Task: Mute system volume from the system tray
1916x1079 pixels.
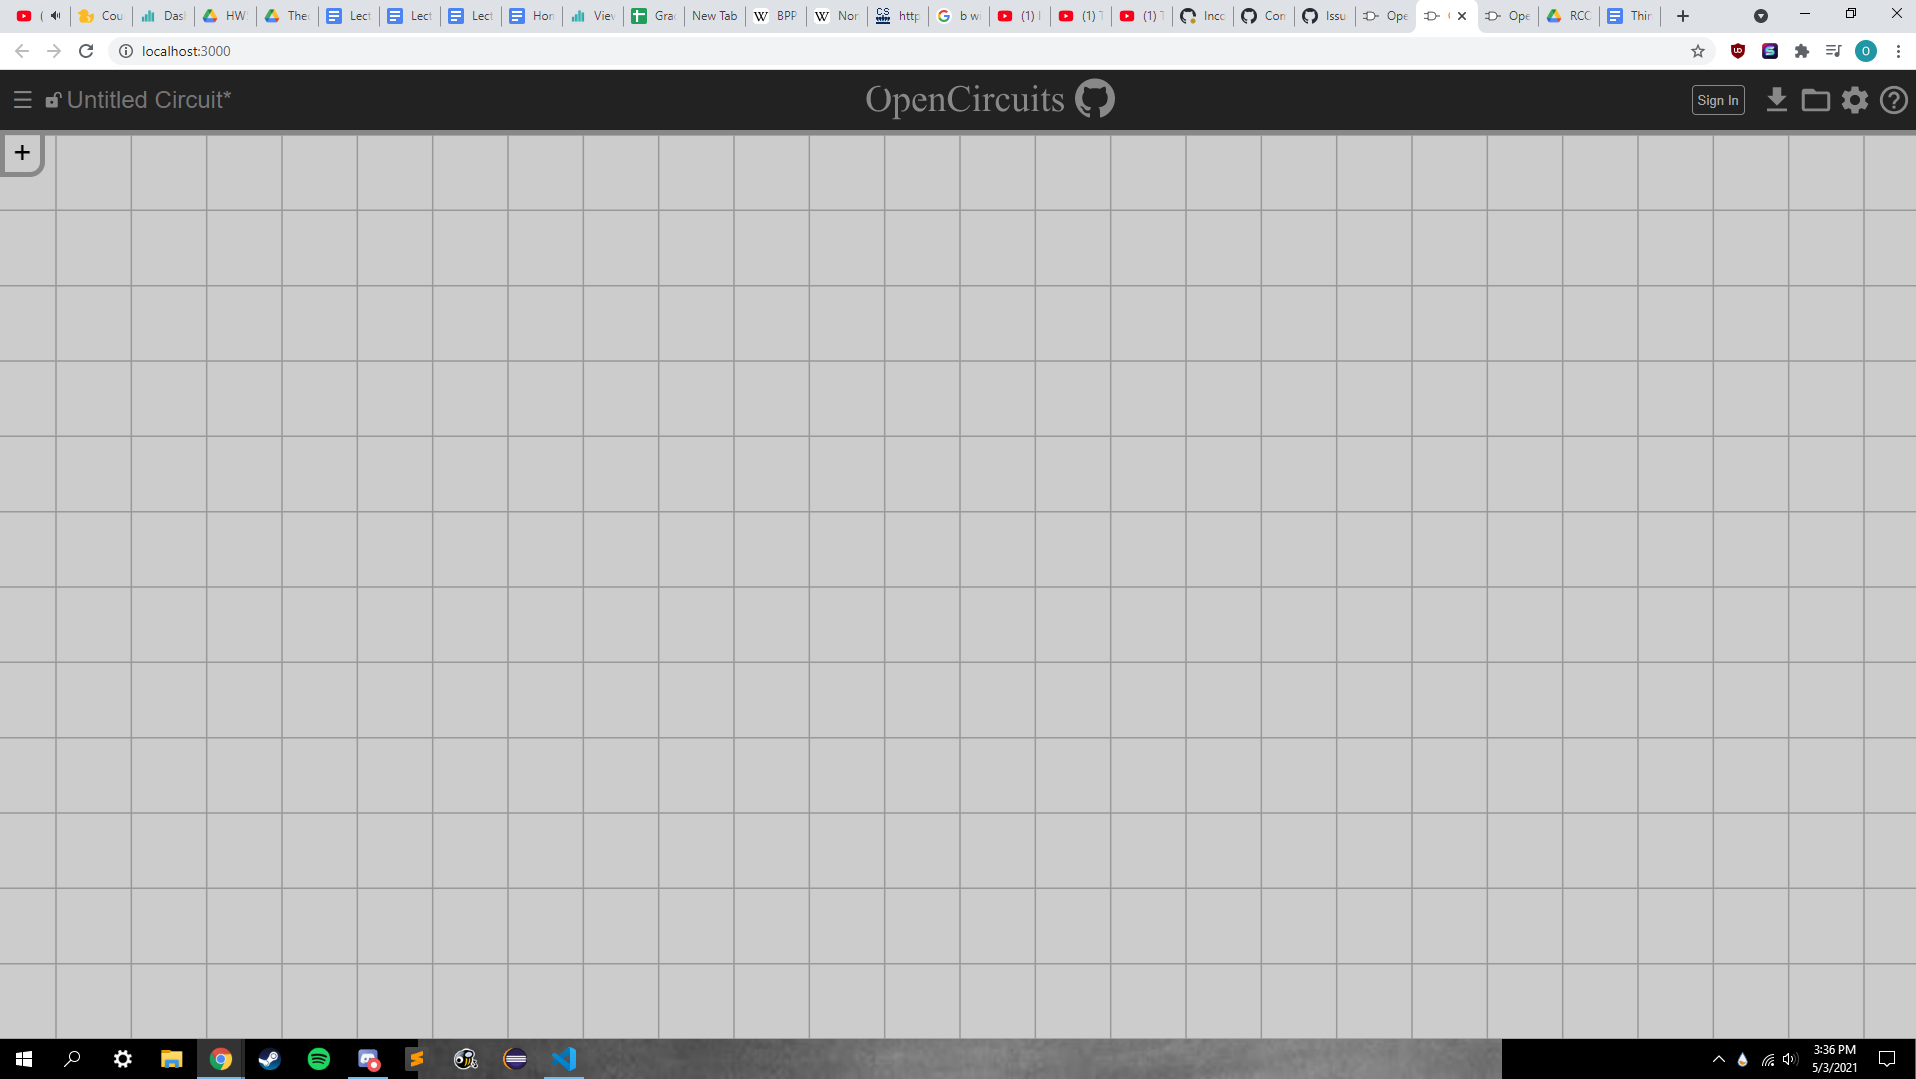Action: [x=1789, y=1059]
